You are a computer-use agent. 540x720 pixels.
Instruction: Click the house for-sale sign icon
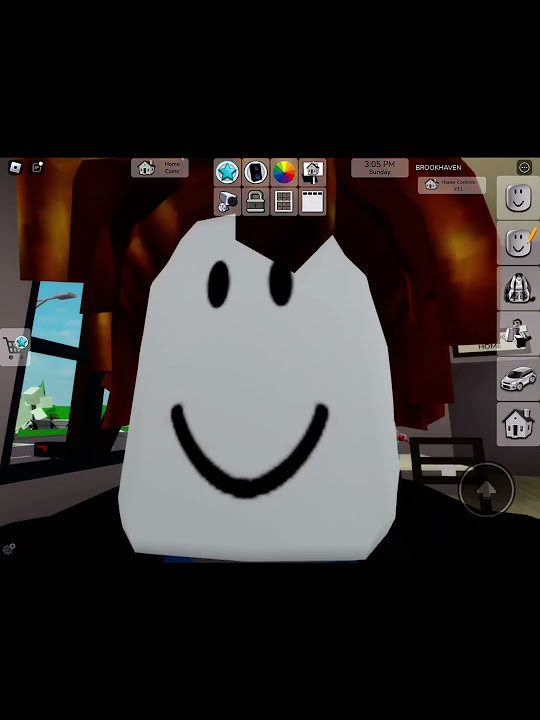[x=313, y=172]
